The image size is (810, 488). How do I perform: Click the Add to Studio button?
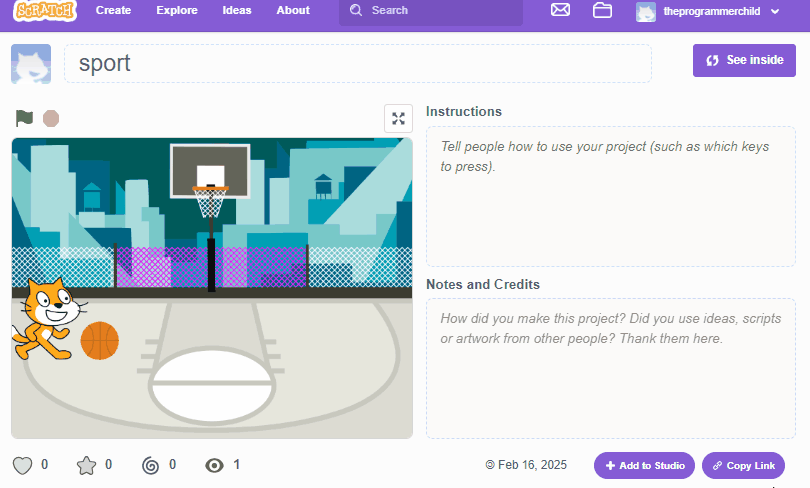[644, 465]
